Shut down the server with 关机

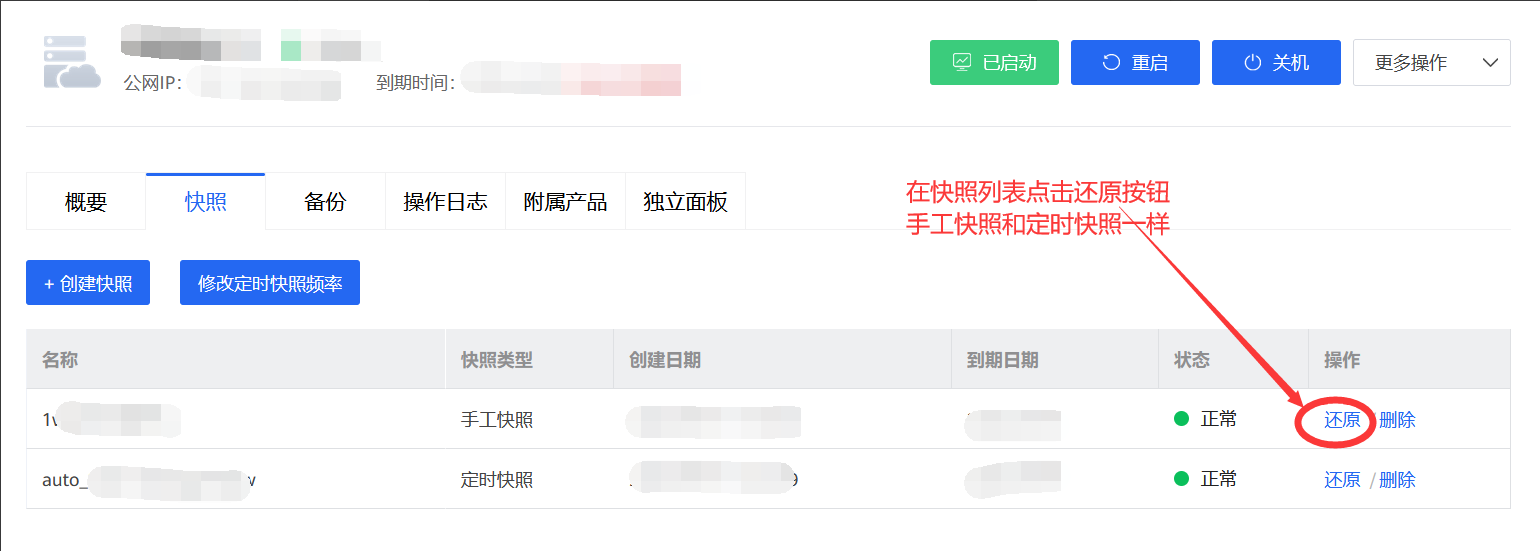(1276, 62)
